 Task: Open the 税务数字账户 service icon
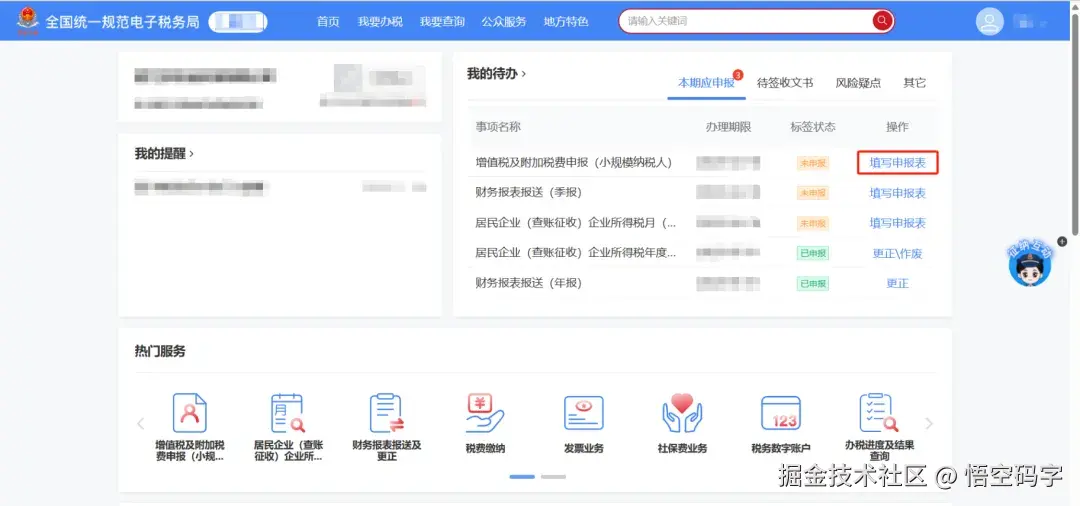pyautogui.click(x=780, y=413)
